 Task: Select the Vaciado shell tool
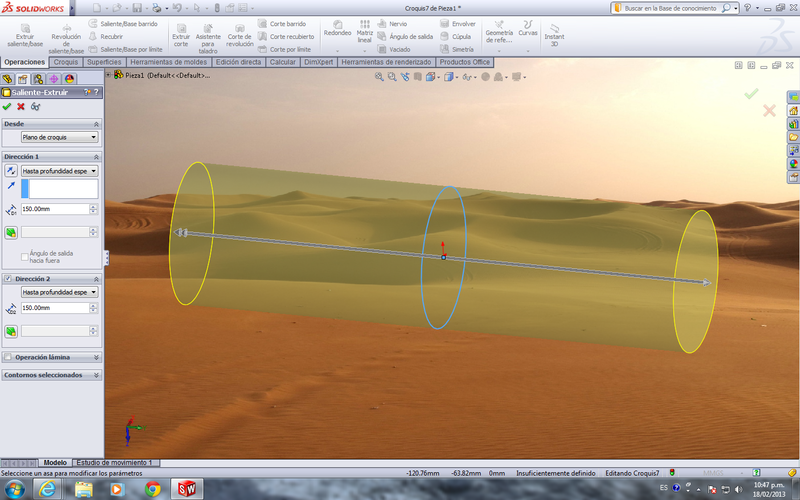point(394,49)
